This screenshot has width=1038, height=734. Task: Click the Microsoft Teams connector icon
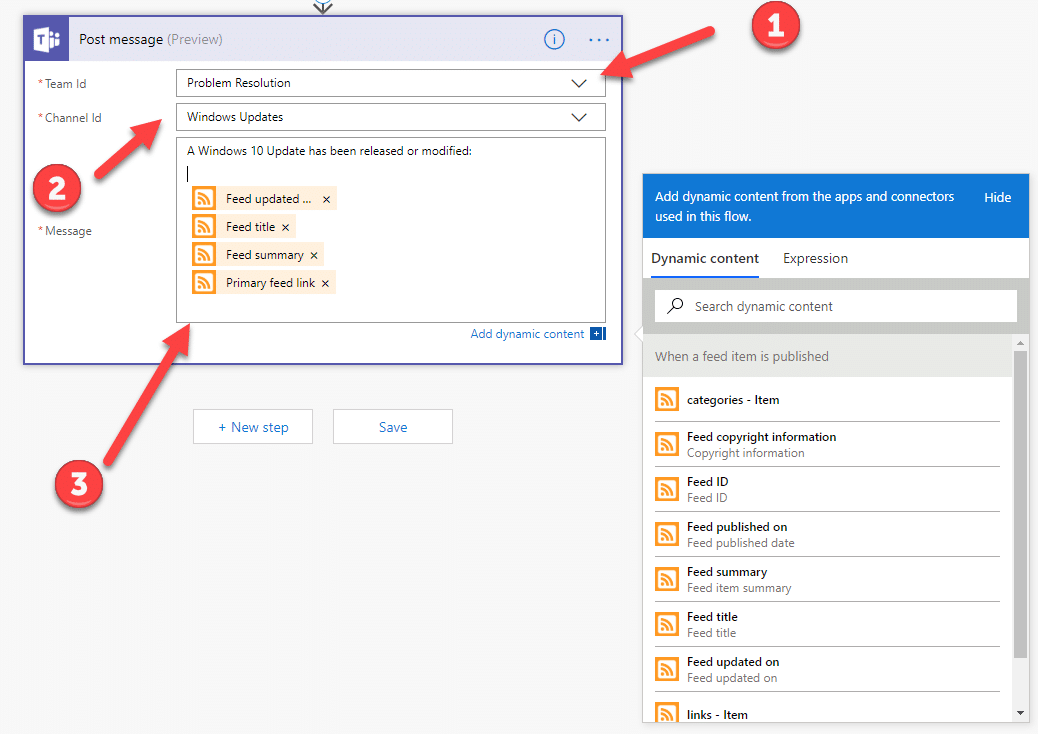pos(47,40)
